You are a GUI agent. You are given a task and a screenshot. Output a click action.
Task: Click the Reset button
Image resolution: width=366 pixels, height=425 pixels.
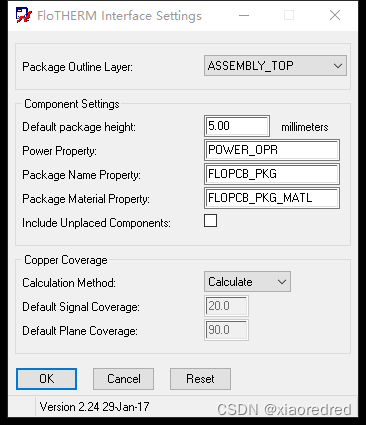pyautogui.click(x=200, y=379)
